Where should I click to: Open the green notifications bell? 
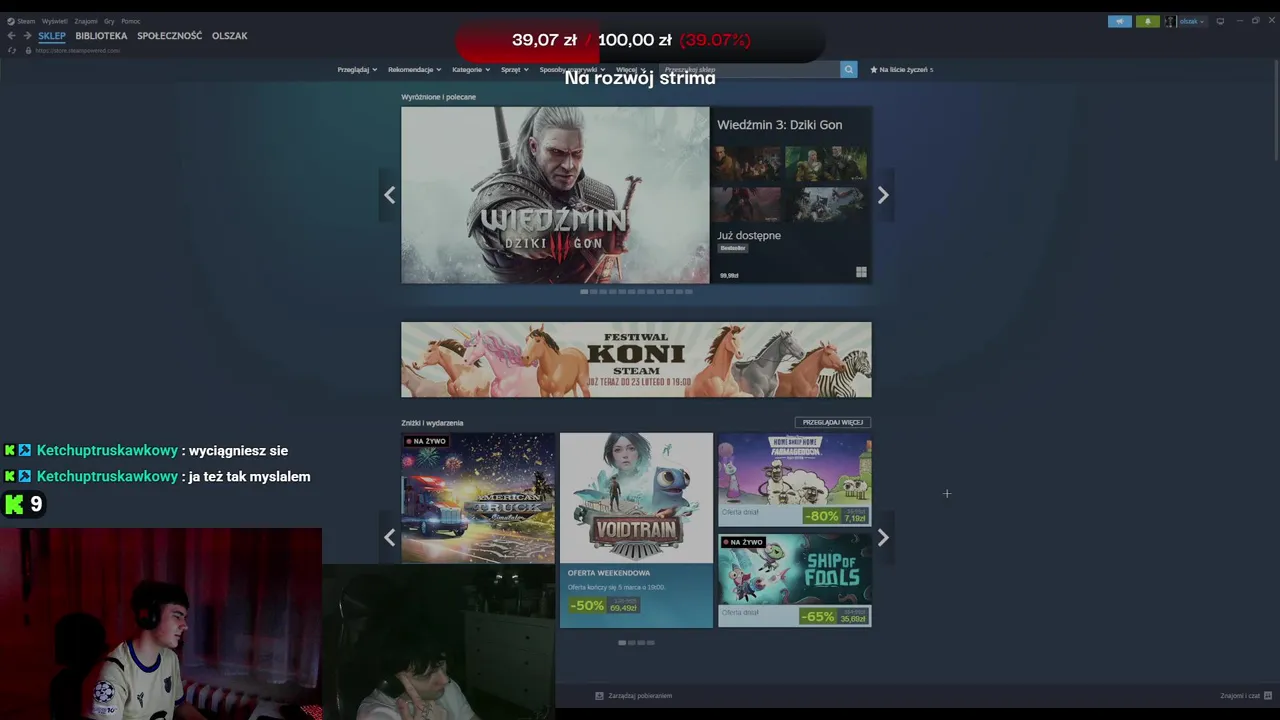pos(1148,21)
